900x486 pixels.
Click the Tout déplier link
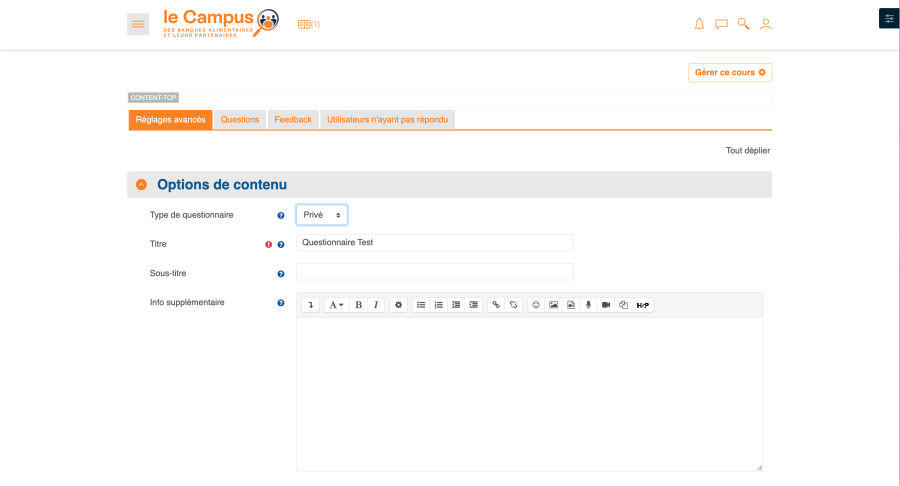point(747,151)
